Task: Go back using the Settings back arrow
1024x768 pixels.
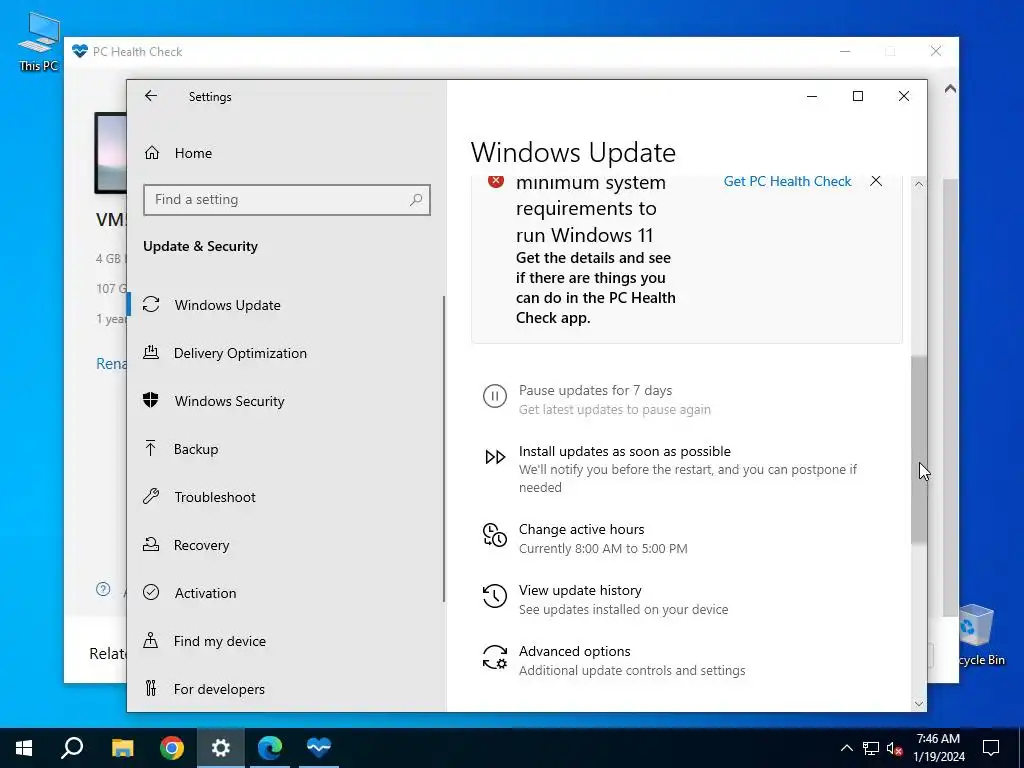Action: (x=151, y=96)
